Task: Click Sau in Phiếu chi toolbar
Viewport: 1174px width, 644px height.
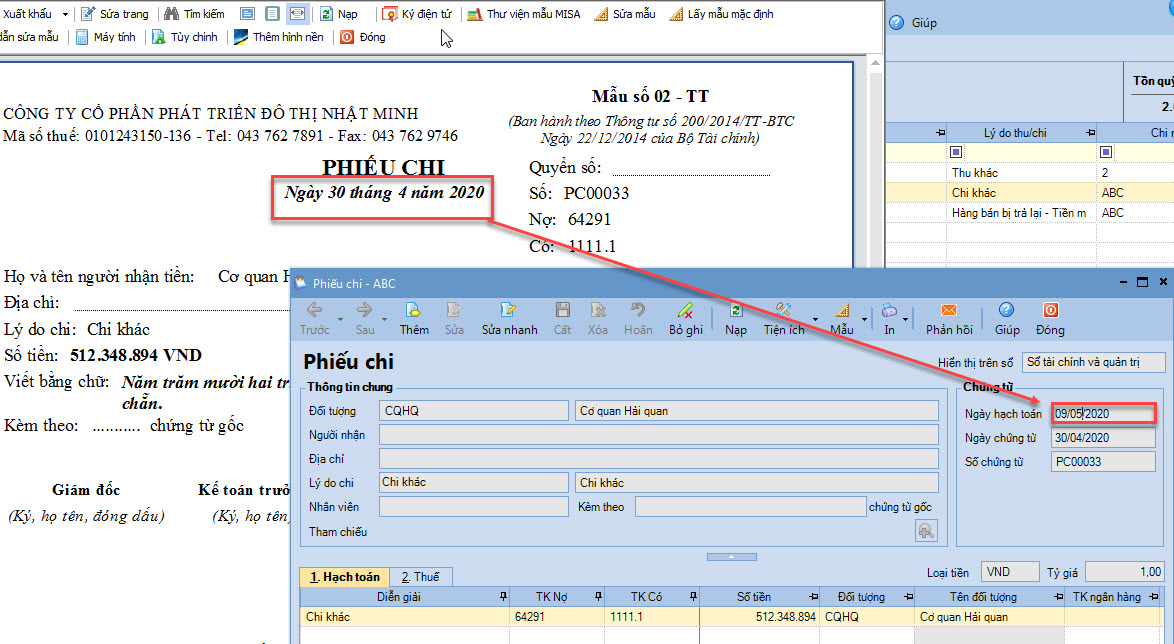Action: (x=365, y=318)
